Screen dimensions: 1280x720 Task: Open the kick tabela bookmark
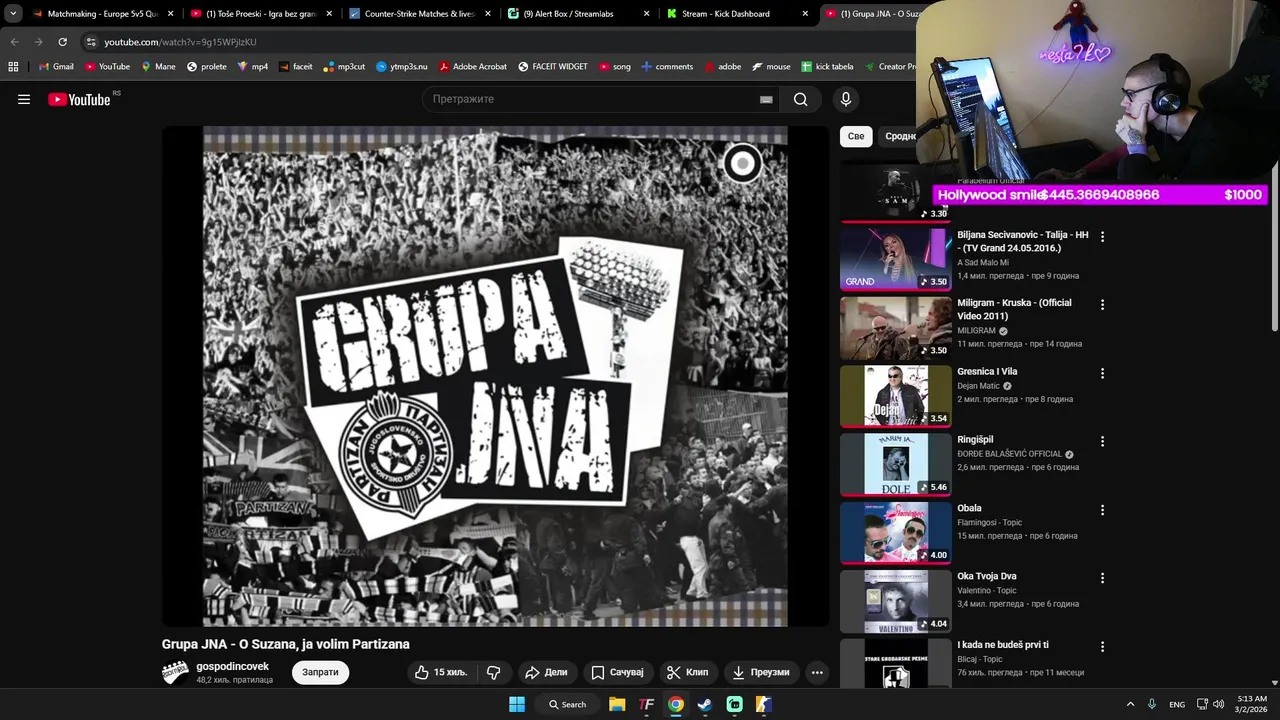tap(827, 67)
